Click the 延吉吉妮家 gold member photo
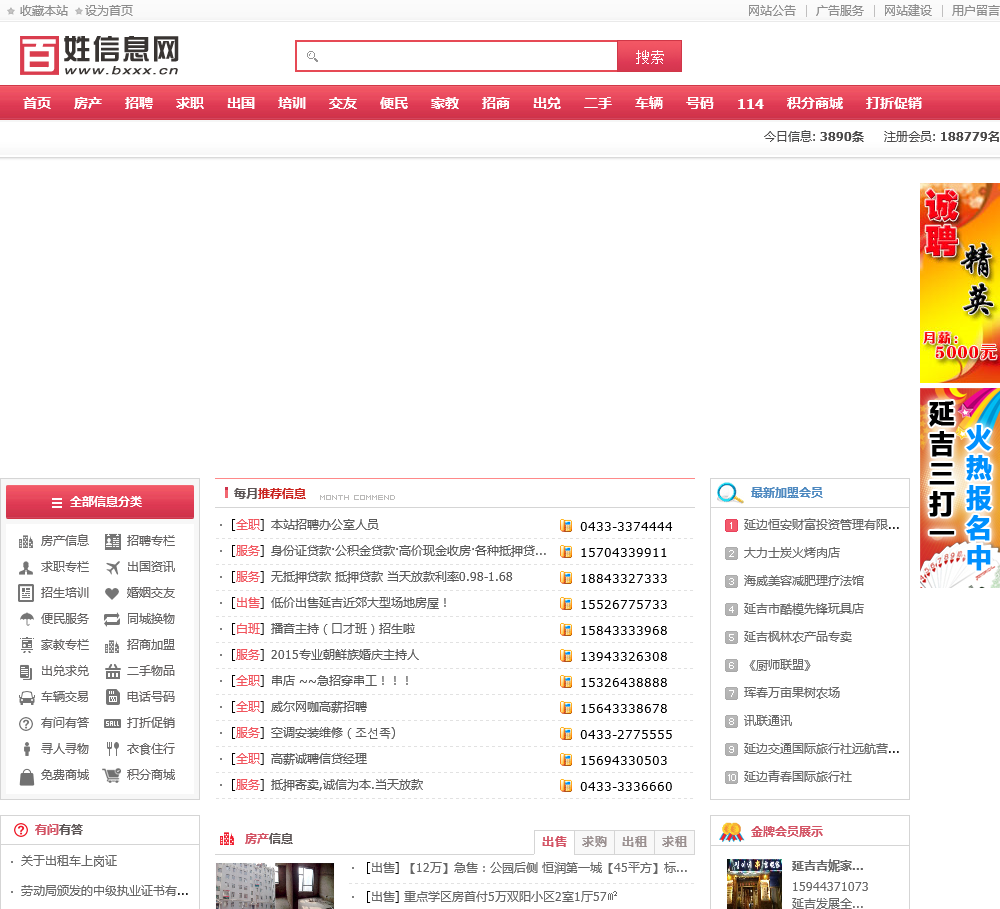Viewport: 1000px width, 909px height. [754, 883]
